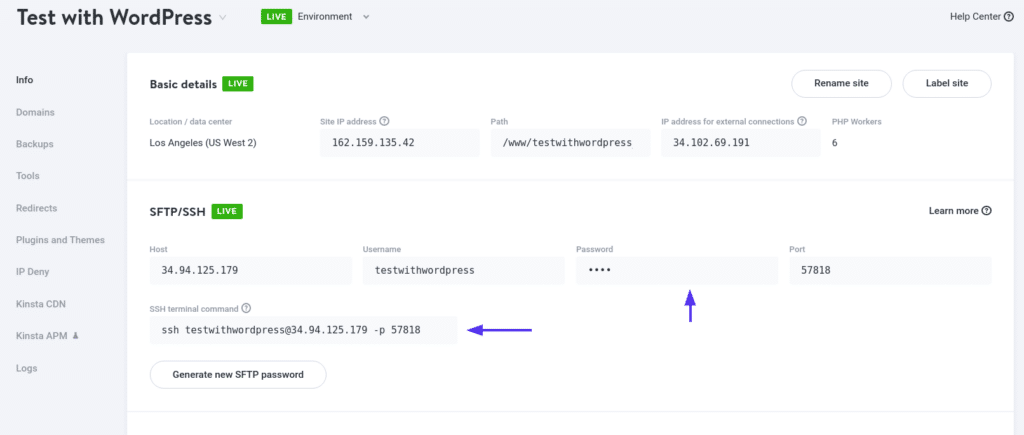Click the external connections IP info icon
This screenshot has width=1024, height=435.
click(x=802, y=121)
